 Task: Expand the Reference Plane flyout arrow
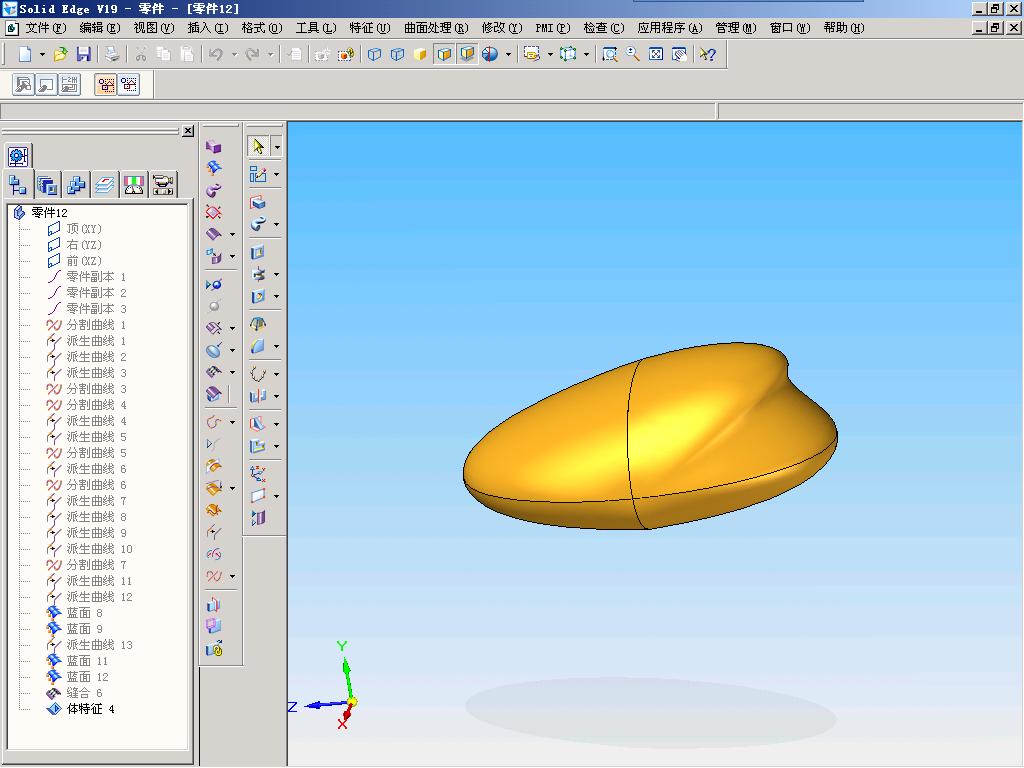277,496
